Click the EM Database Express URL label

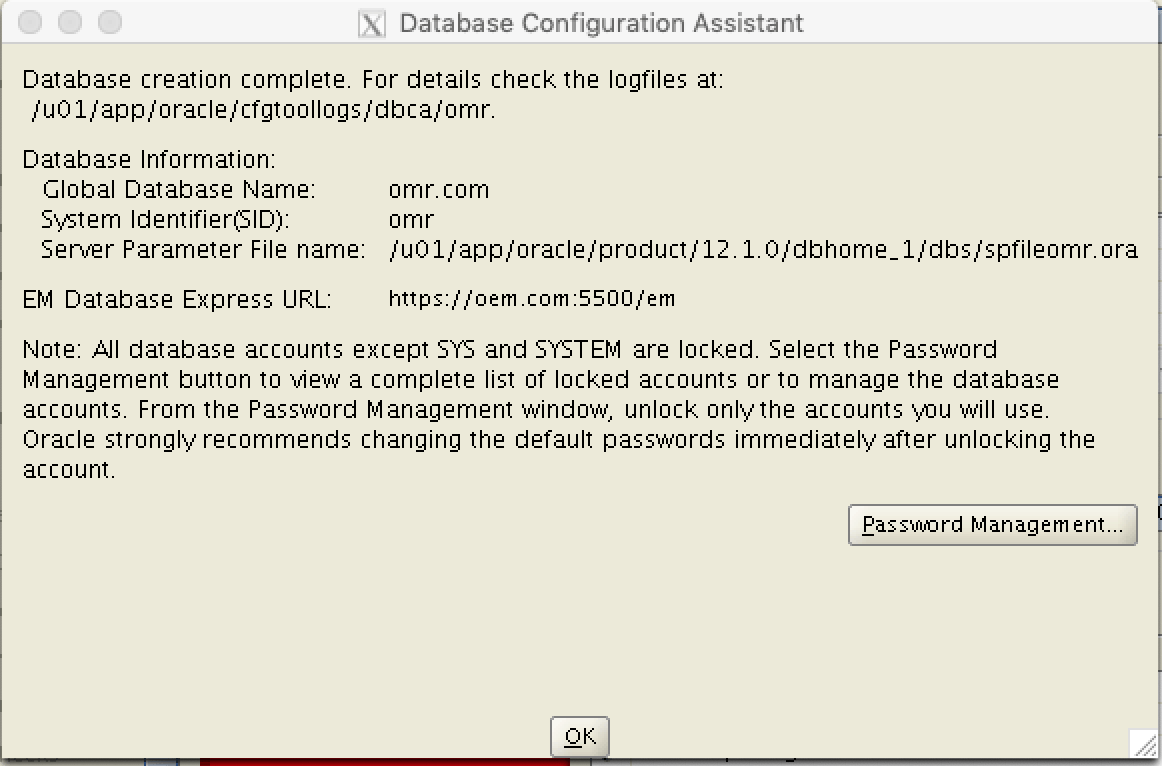pyautogui.click(x=177, y=299)
